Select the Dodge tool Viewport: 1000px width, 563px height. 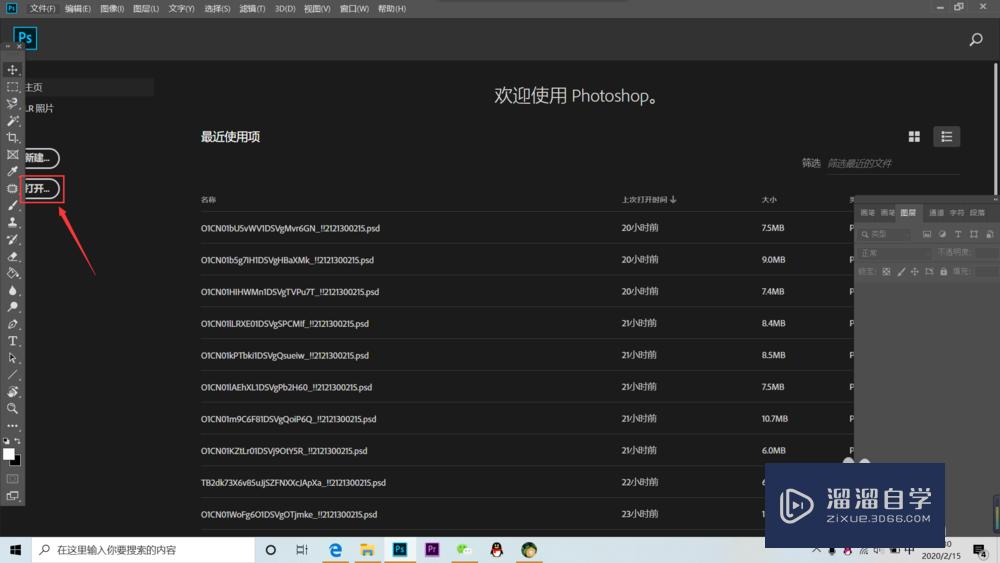(12, 307)
